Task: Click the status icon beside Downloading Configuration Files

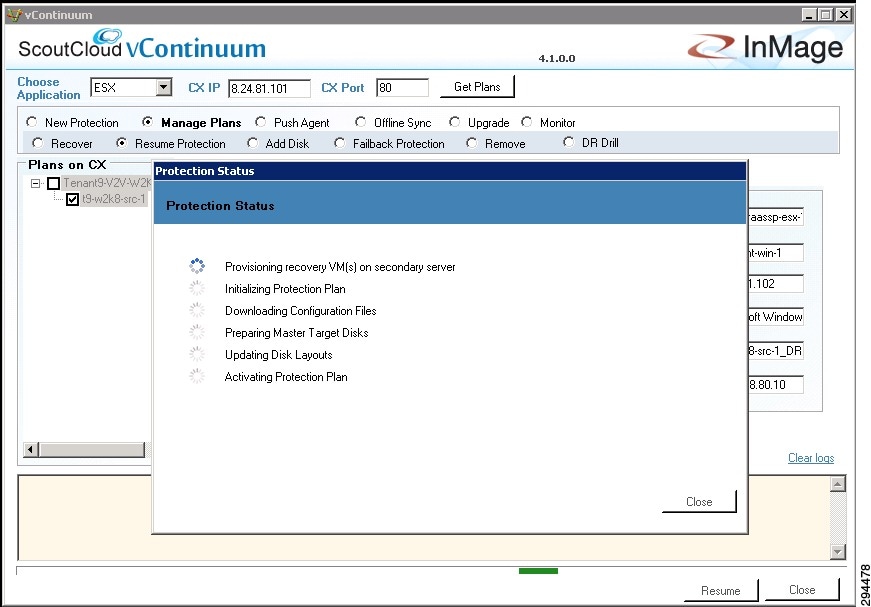Action: coord(197,310)
